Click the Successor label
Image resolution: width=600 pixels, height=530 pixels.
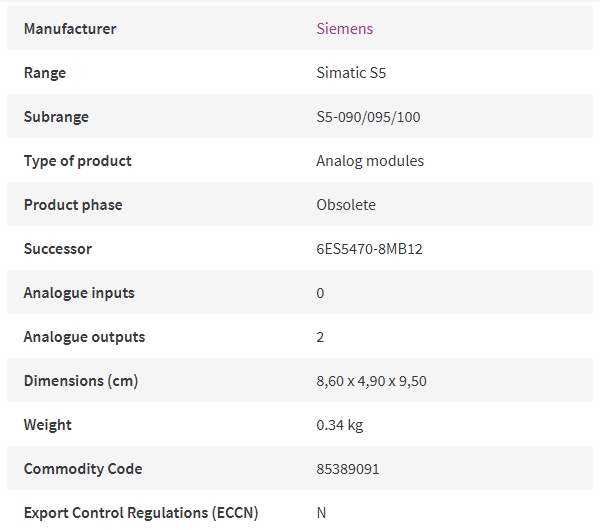tap(58, 249)
